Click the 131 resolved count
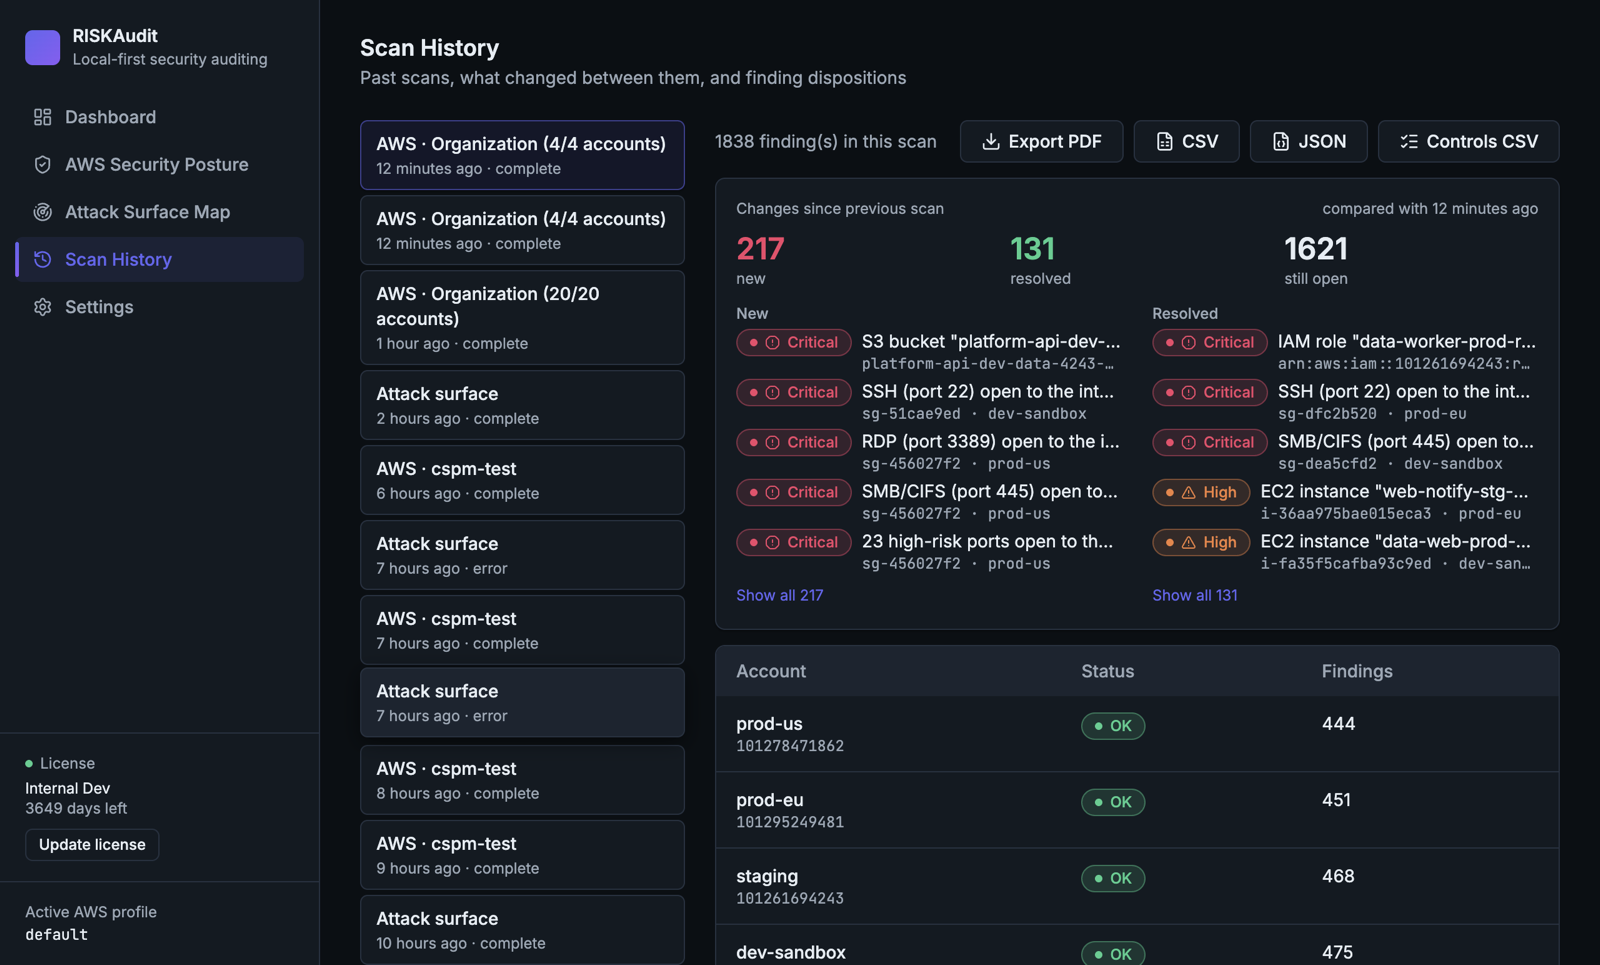The height and width of the screenshot is (965, 1600). [1033, 248]
